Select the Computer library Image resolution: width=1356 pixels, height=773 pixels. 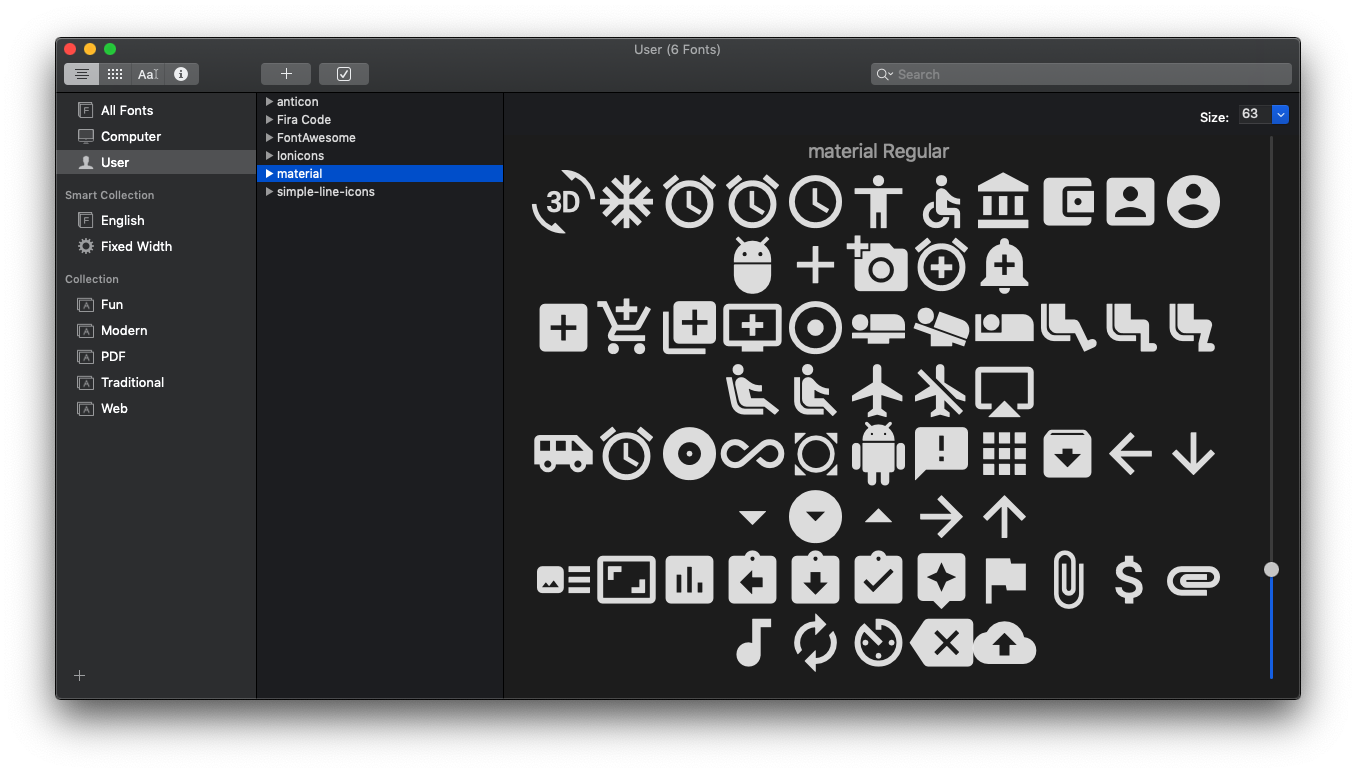[x=156, y=136]
